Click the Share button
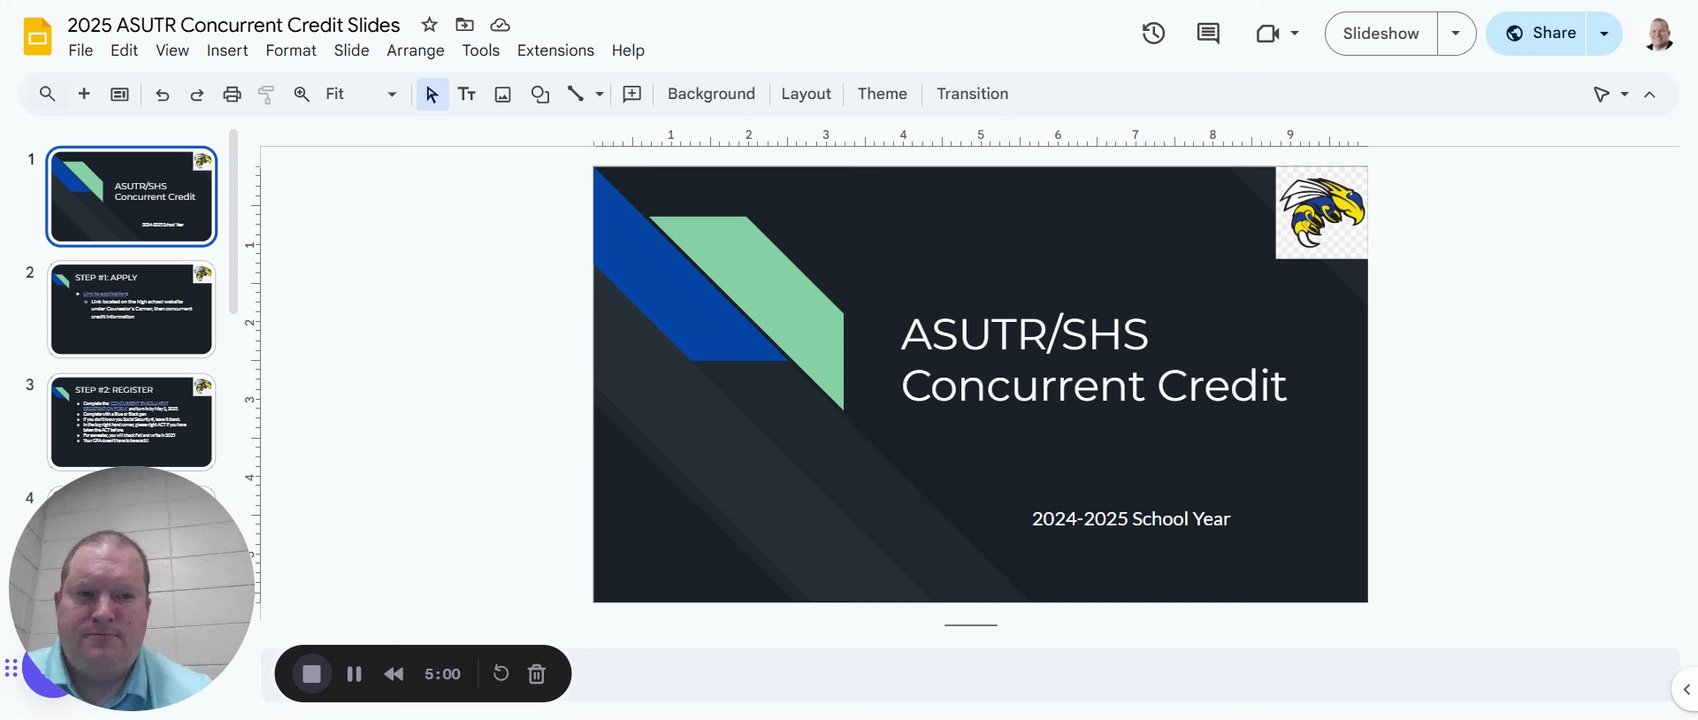This screenshot has height=720, width=1698. 1538,33
